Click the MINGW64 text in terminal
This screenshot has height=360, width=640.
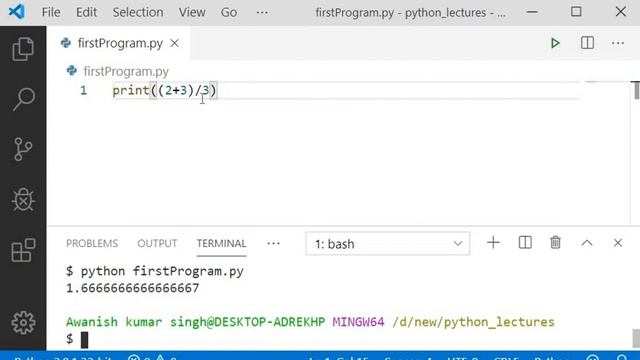coord(358,322)
